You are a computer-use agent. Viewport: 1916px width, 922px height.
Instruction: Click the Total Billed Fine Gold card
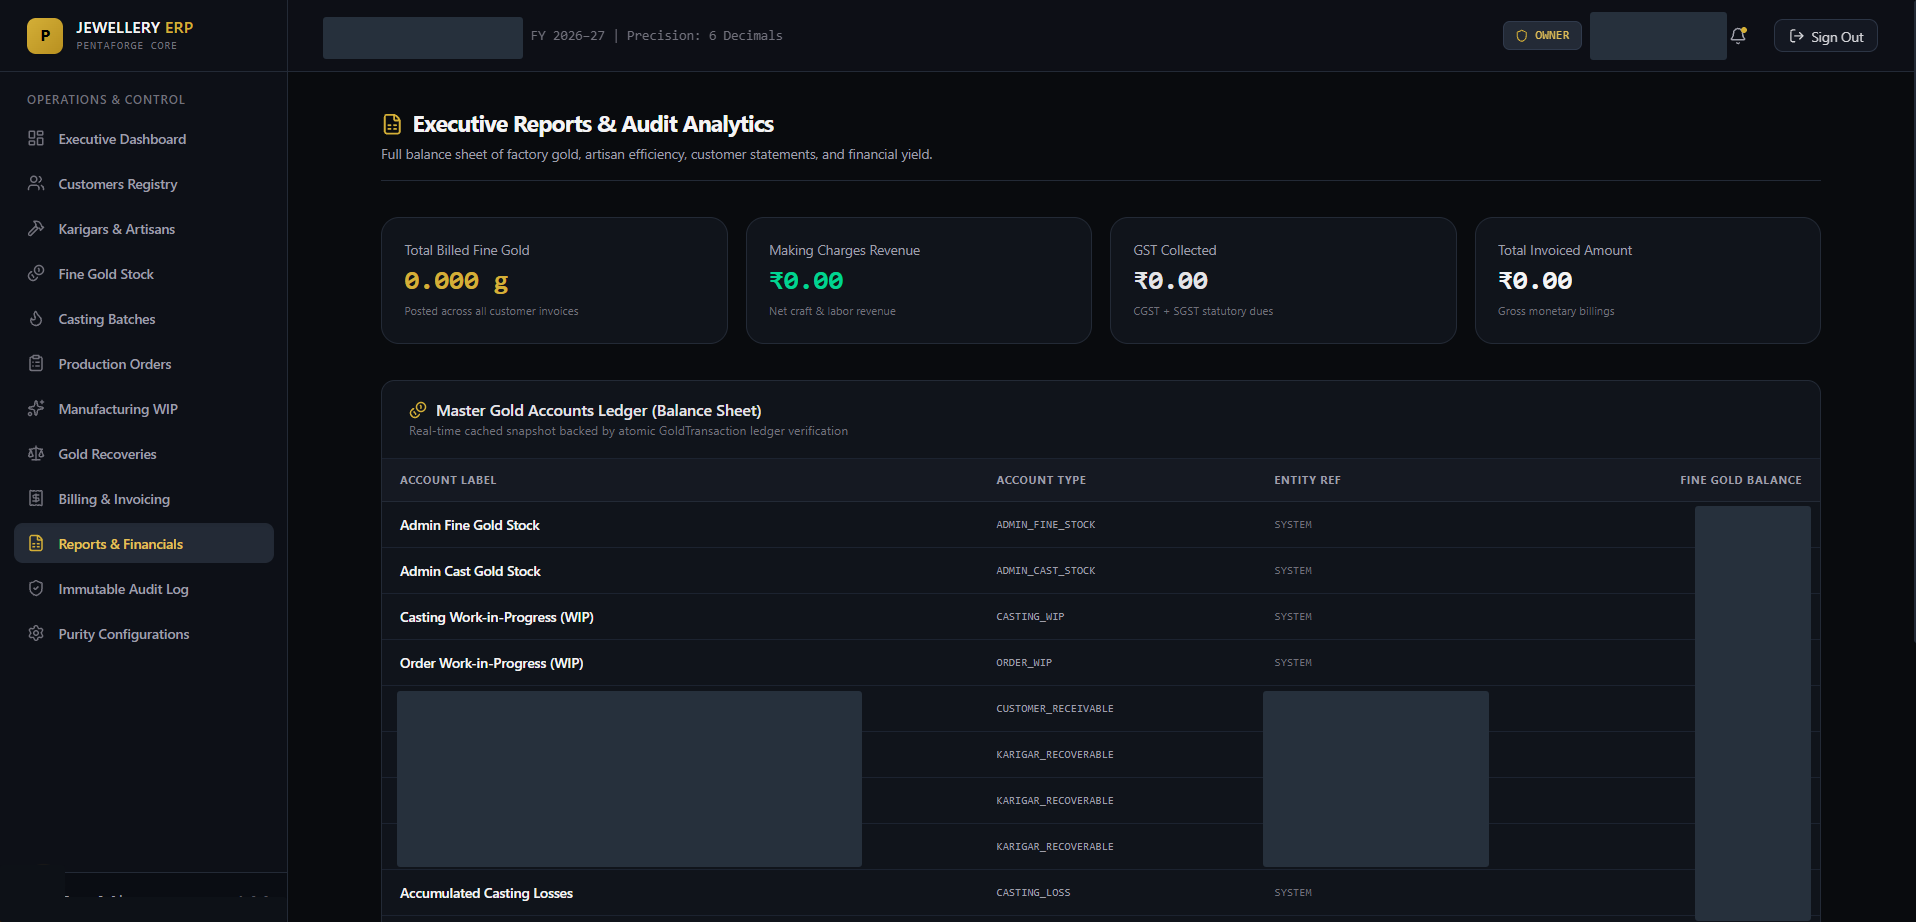[554, 280]
